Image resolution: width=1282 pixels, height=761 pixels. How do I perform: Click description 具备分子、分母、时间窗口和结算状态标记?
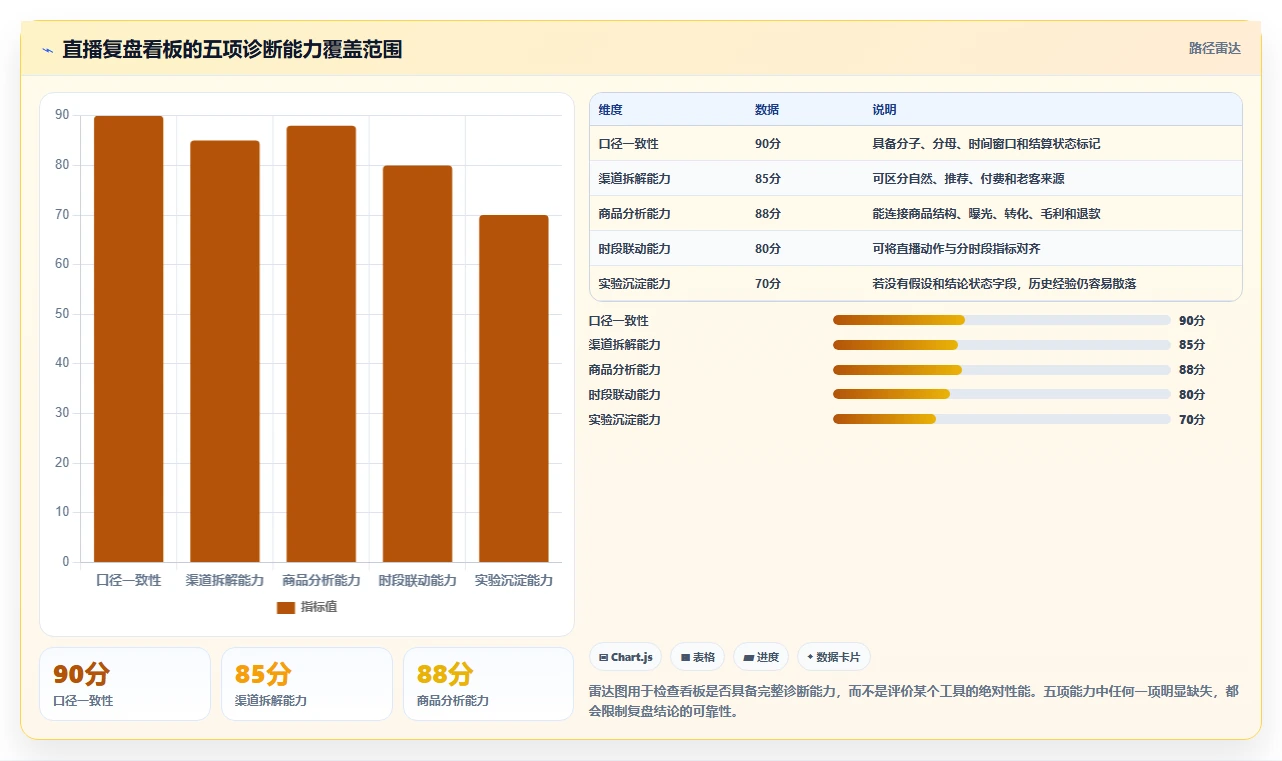pos(986,144)
